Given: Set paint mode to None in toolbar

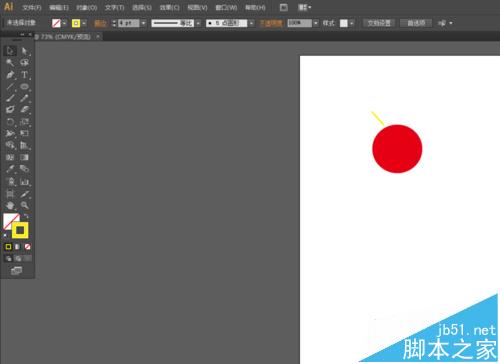Looking at the screenshot, I should [x=28, y=247].
